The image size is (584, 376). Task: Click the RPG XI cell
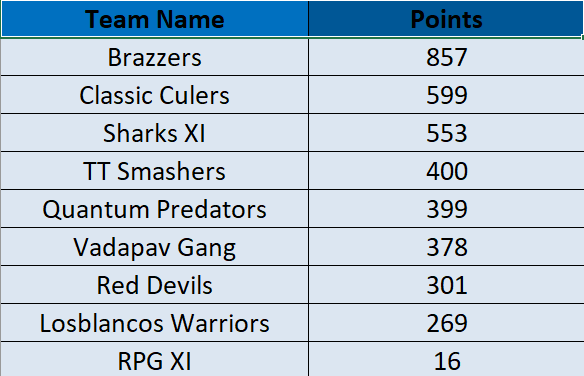[x=155, y=359]
